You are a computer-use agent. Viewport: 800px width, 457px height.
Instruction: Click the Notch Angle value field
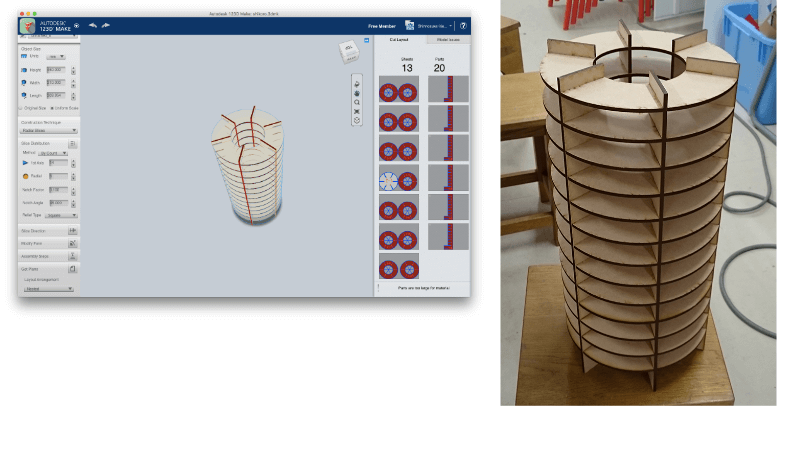click(x=58, y=202)
